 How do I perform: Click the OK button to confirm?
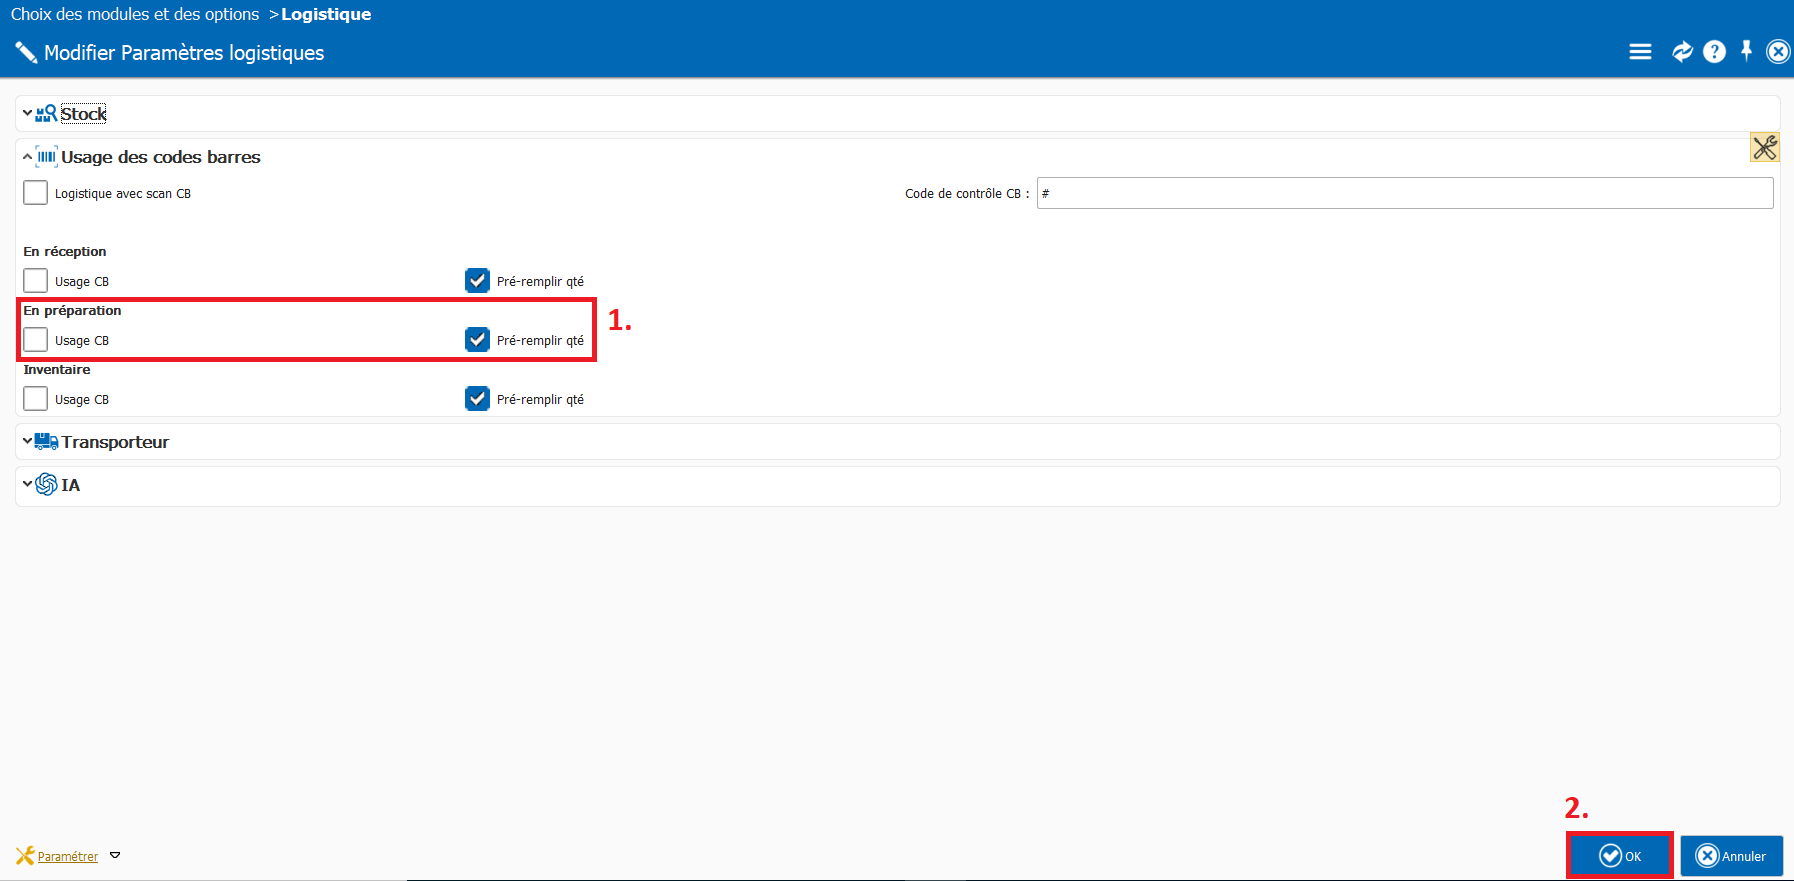[x=1620, y=856]
